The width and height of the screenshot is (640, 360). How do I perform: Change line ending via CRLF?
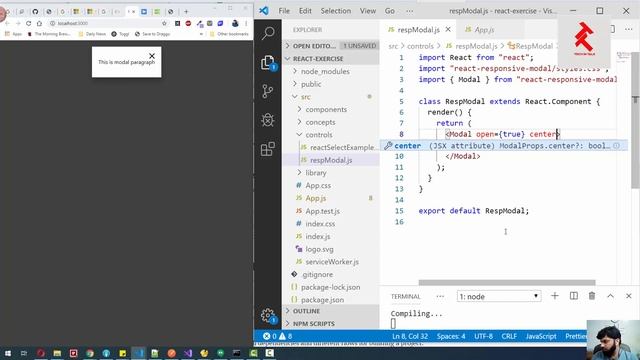coord(509,336)
